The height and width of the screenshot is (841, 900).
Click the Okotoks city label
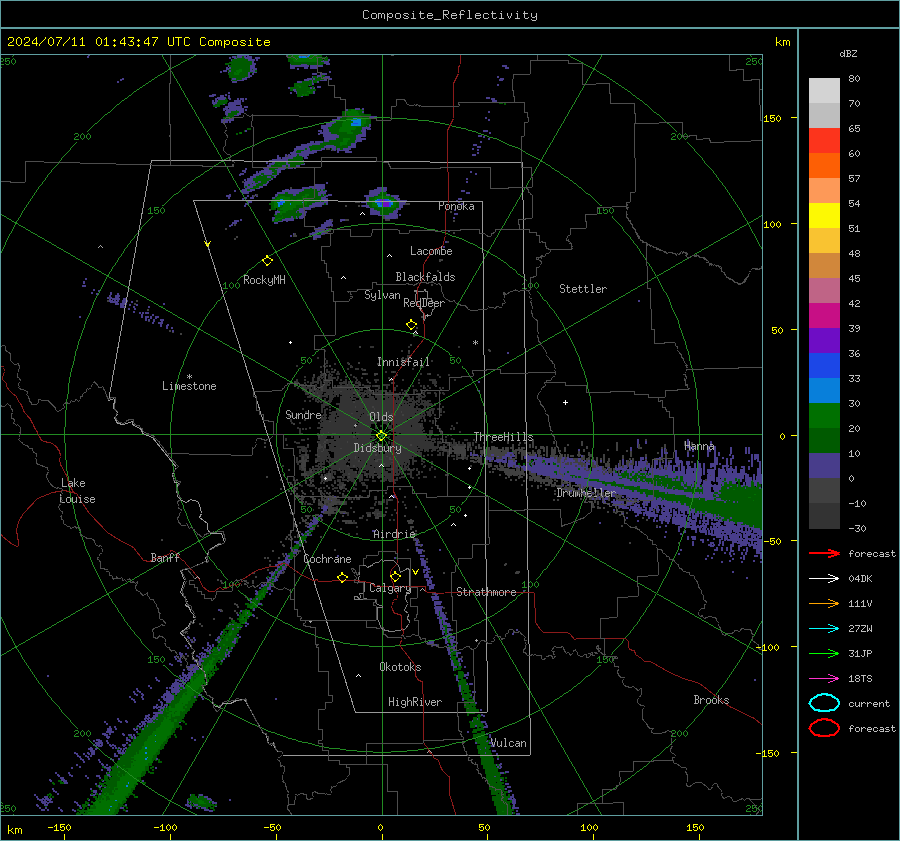coord(400,667)
